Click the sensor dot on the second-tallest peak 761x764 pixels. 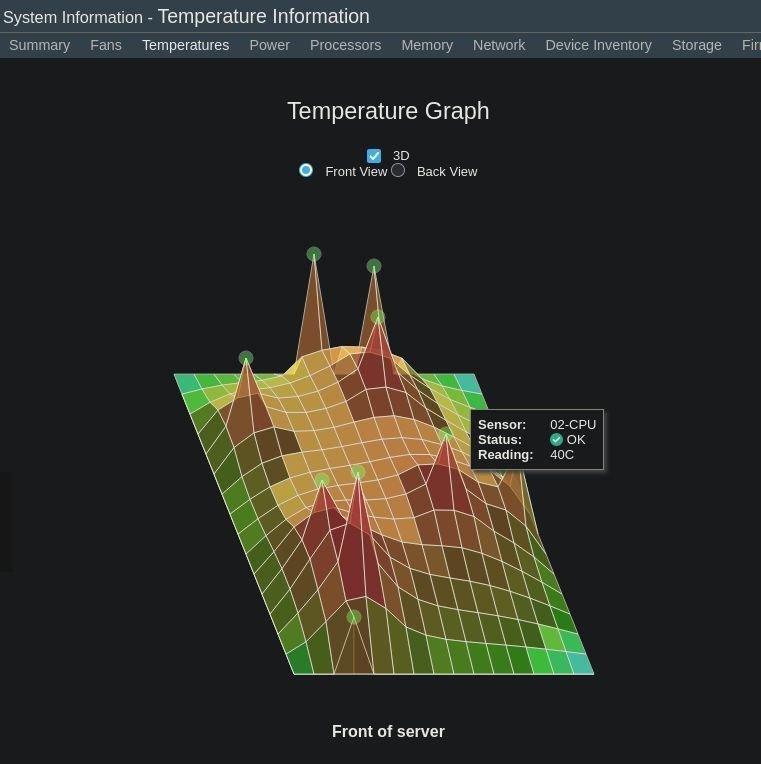pyautogui.click(x=374, y=266)
